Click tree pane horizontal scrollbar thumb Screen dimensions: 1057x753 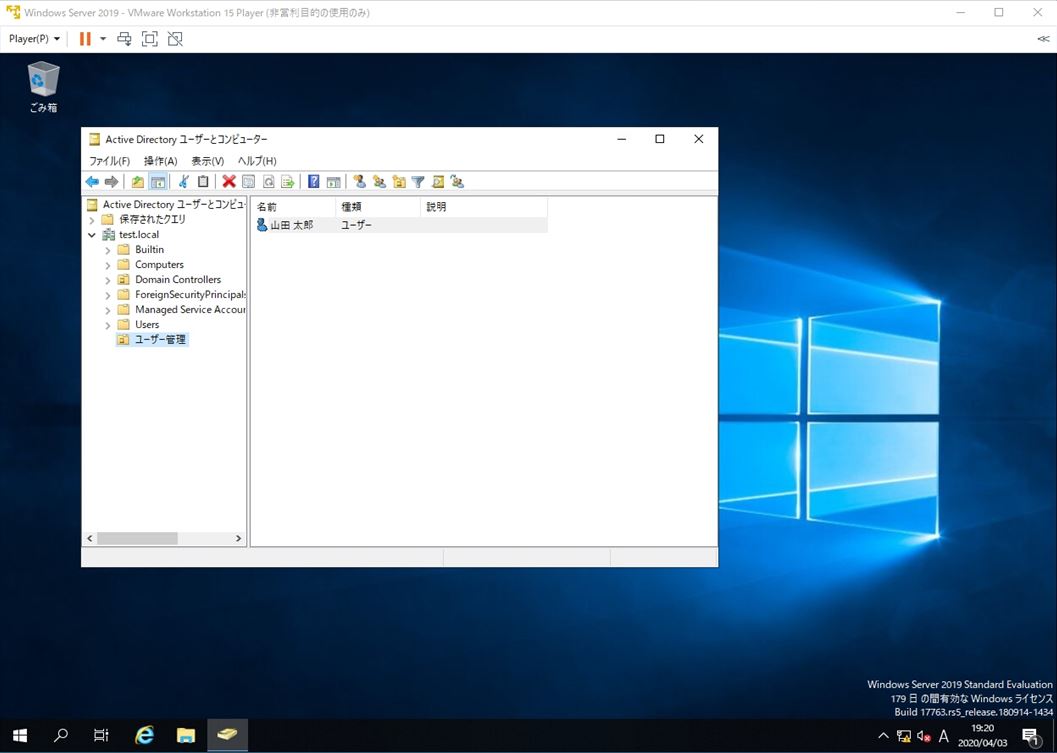click(x=137, y=539)
